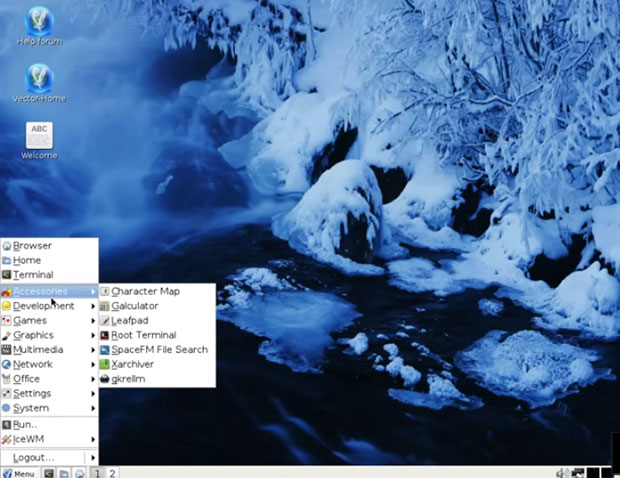Click the Character Map icon
The height and width of the screenshot is (478, 620).
(104, 291)
